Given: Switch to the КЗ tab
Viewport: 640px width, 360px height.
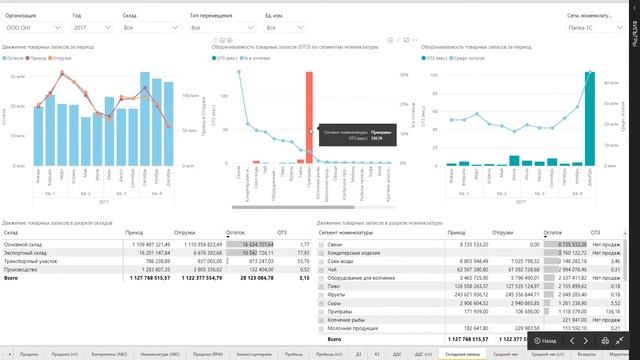Looking at the screenshot, I should coord(377,354).
